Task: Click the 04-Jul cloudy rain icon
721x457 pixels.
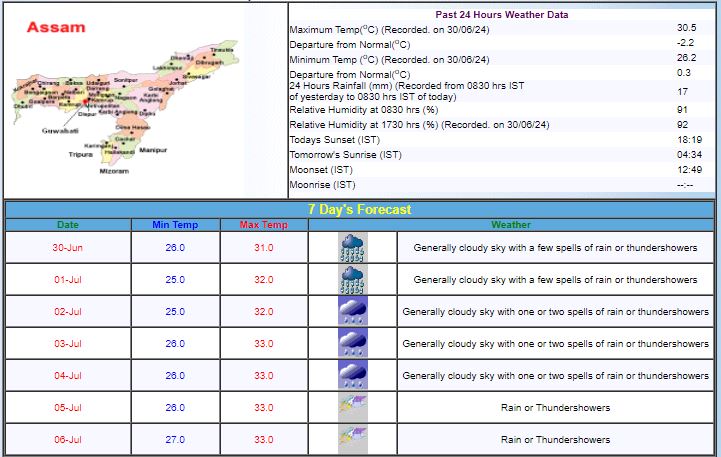Action: point(353,375)
